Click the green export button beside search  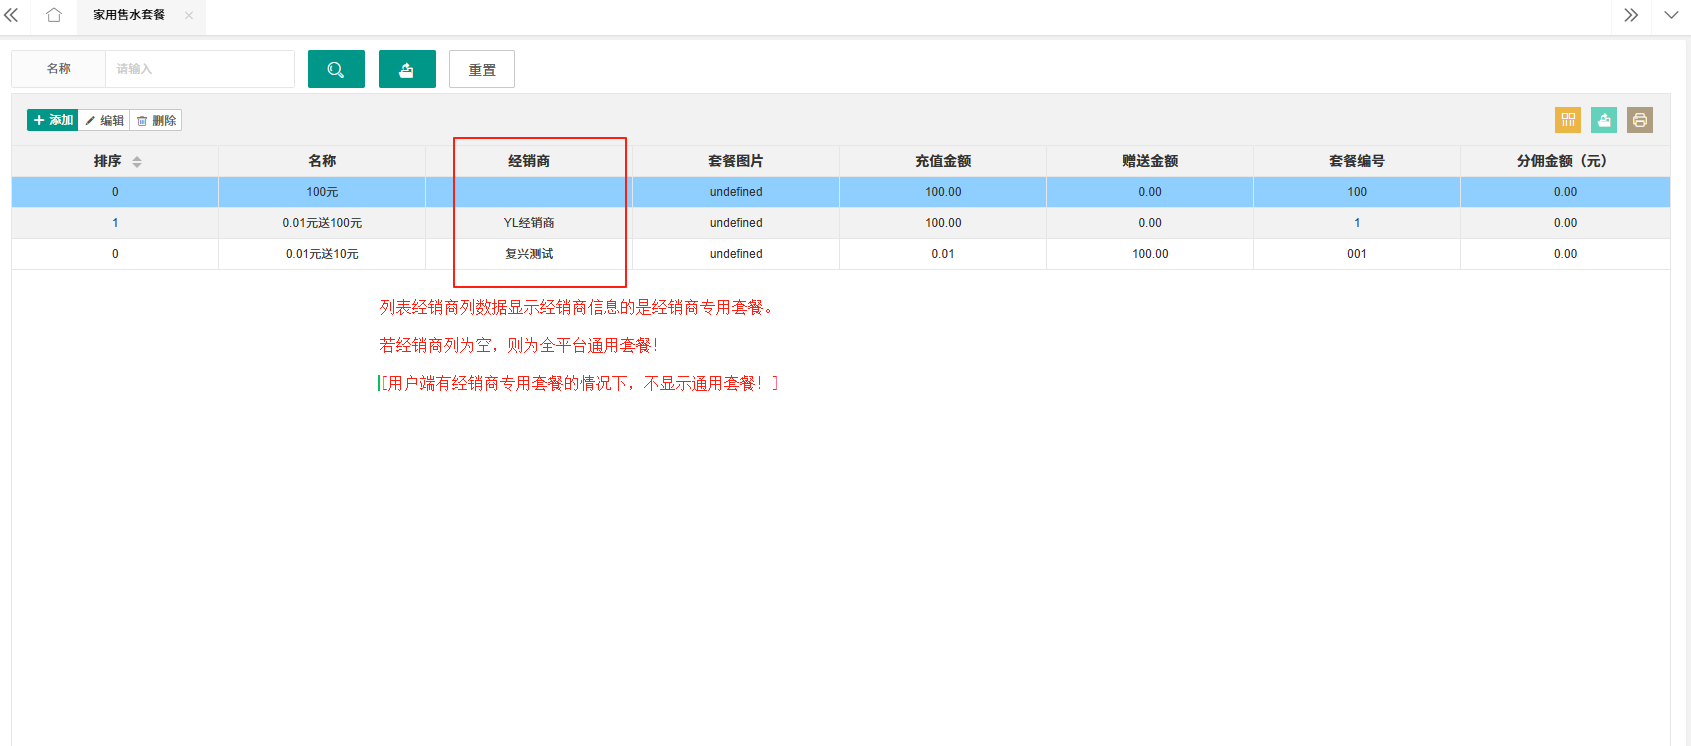click(x=407, y=69)
